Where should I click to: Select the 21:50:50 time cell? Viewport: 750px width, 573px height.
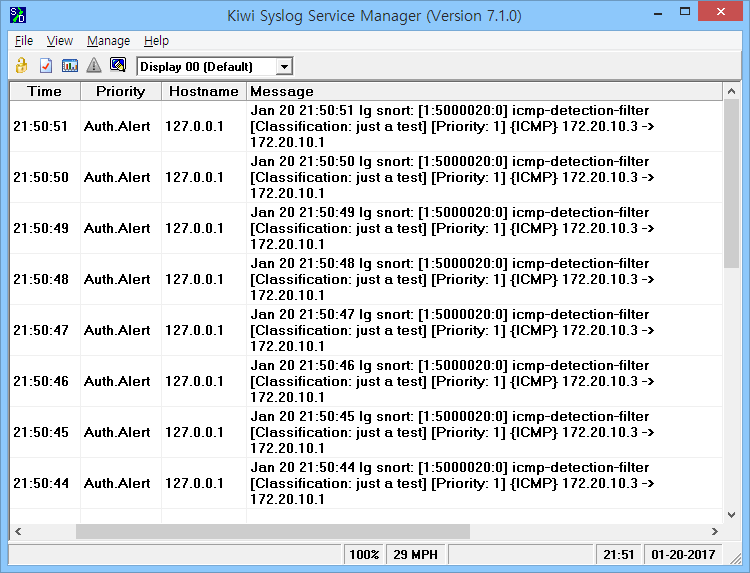(45, 177)
